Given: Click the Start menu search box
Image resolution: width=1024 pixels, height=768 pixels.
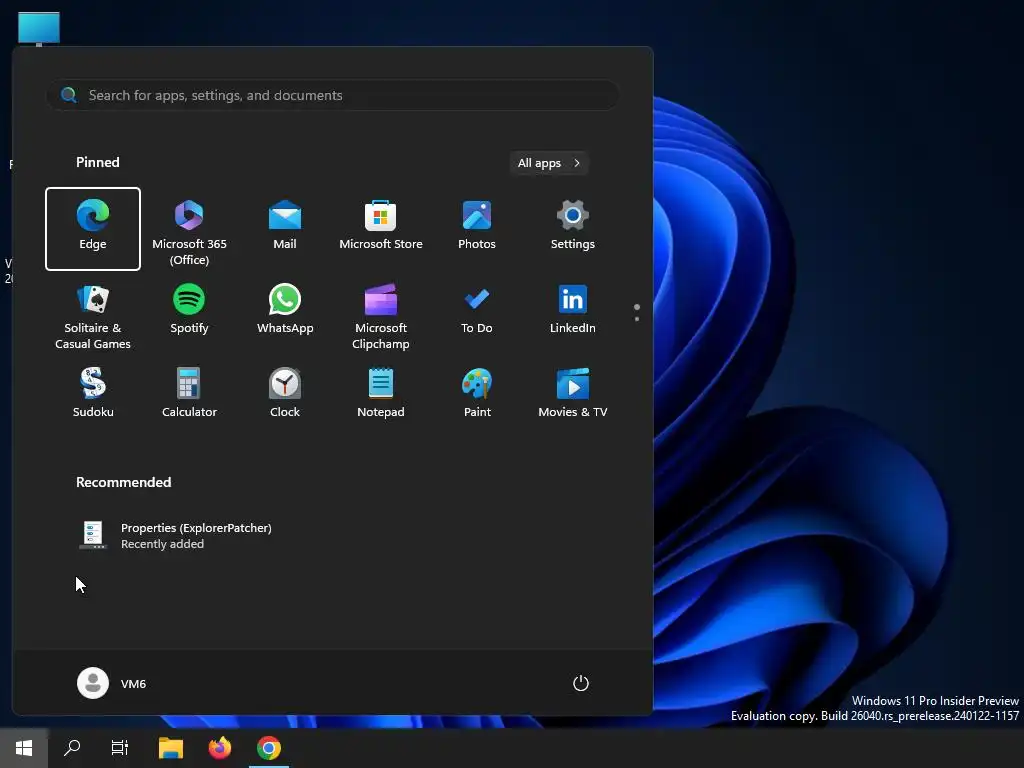Looking at the screenshot, I should click(332, 95).
